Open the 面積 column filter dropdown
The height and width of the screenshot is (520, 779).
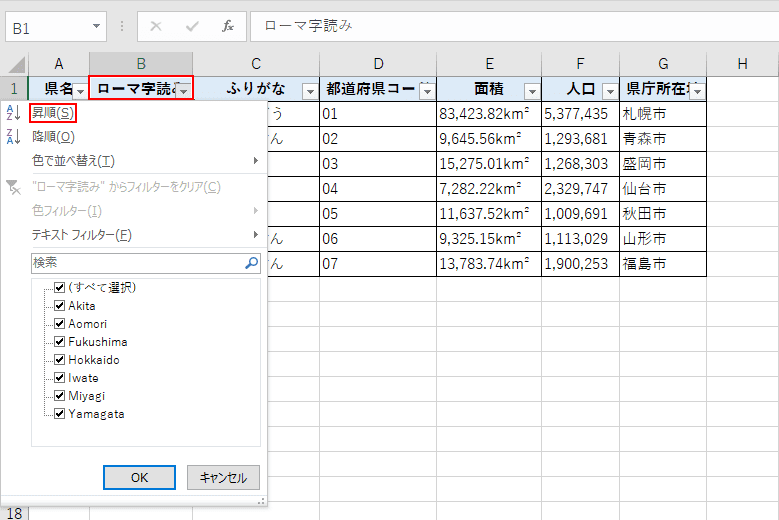coord(532,91)
